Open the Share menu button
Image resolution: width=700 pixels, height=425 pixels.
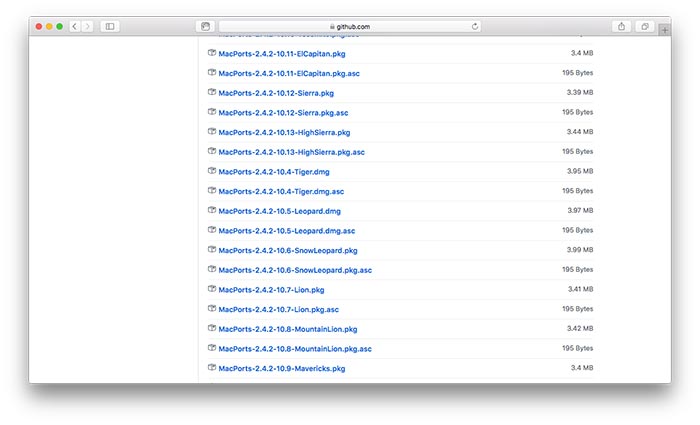point(621,27)
